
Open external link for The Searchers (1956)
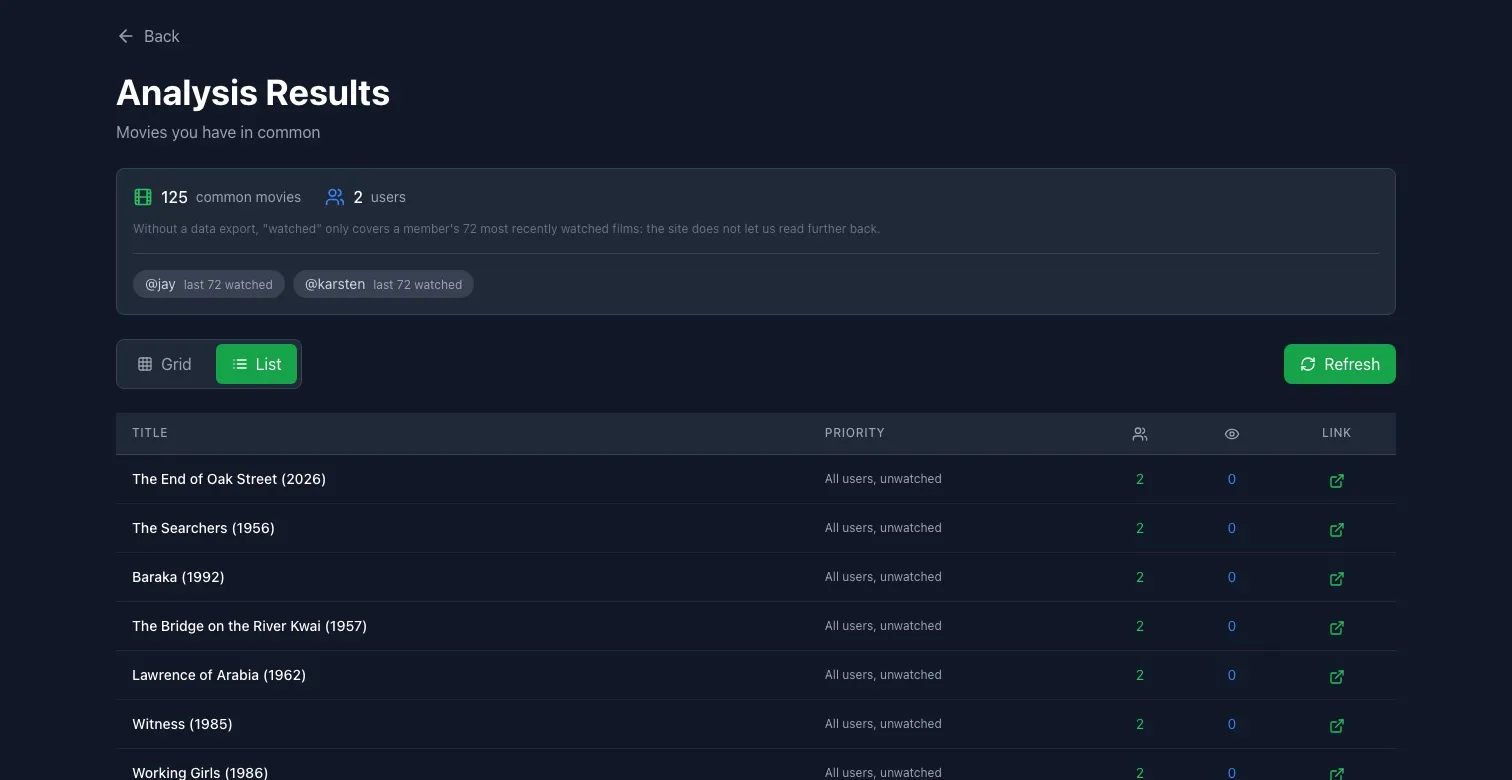coord(1336,529)
